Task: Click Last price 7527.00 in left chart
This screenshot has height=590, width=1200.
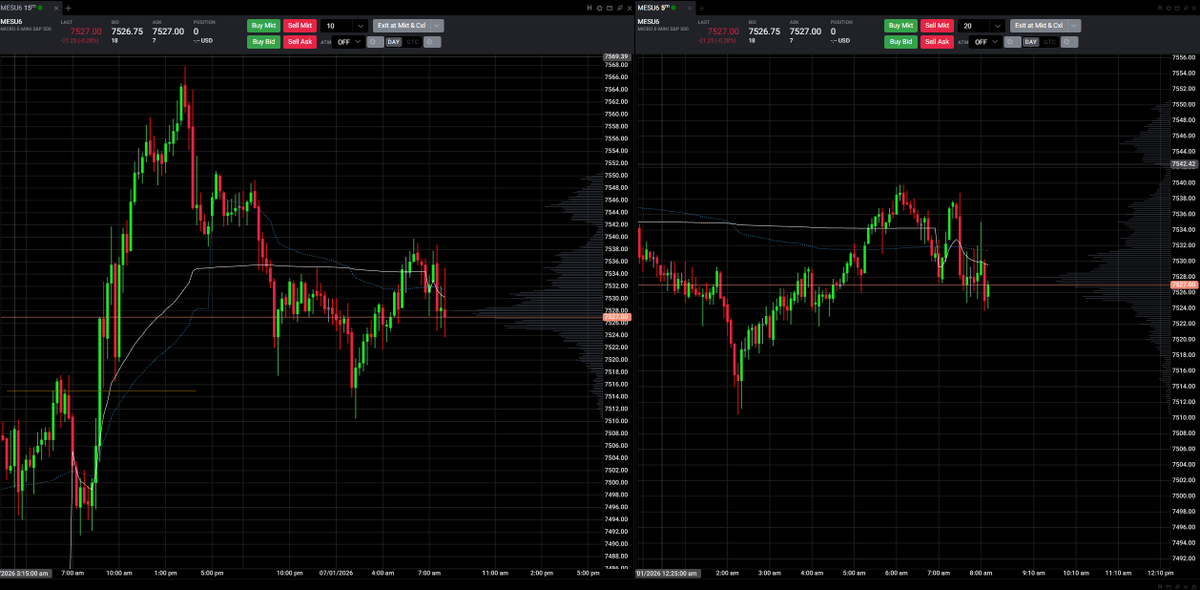Action: click(86, 31)
